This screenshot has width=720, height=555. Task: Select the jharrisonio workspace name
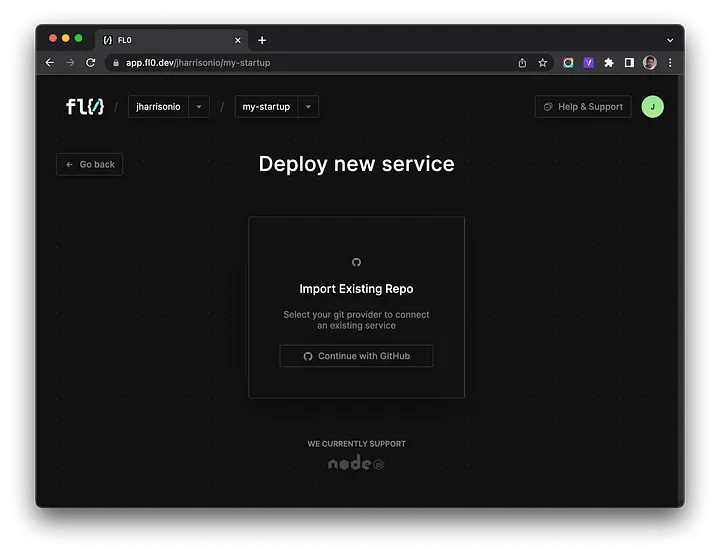(x=158, y=107)
